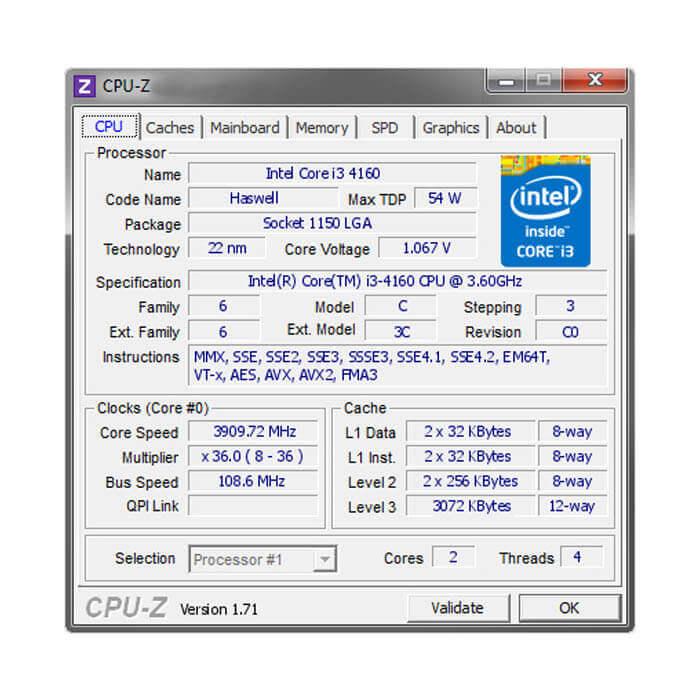Image resolution: width=700 pixels, height=700 pixels.
Task: Expand the Processor #1 selection dropdown
Action: 325,559
